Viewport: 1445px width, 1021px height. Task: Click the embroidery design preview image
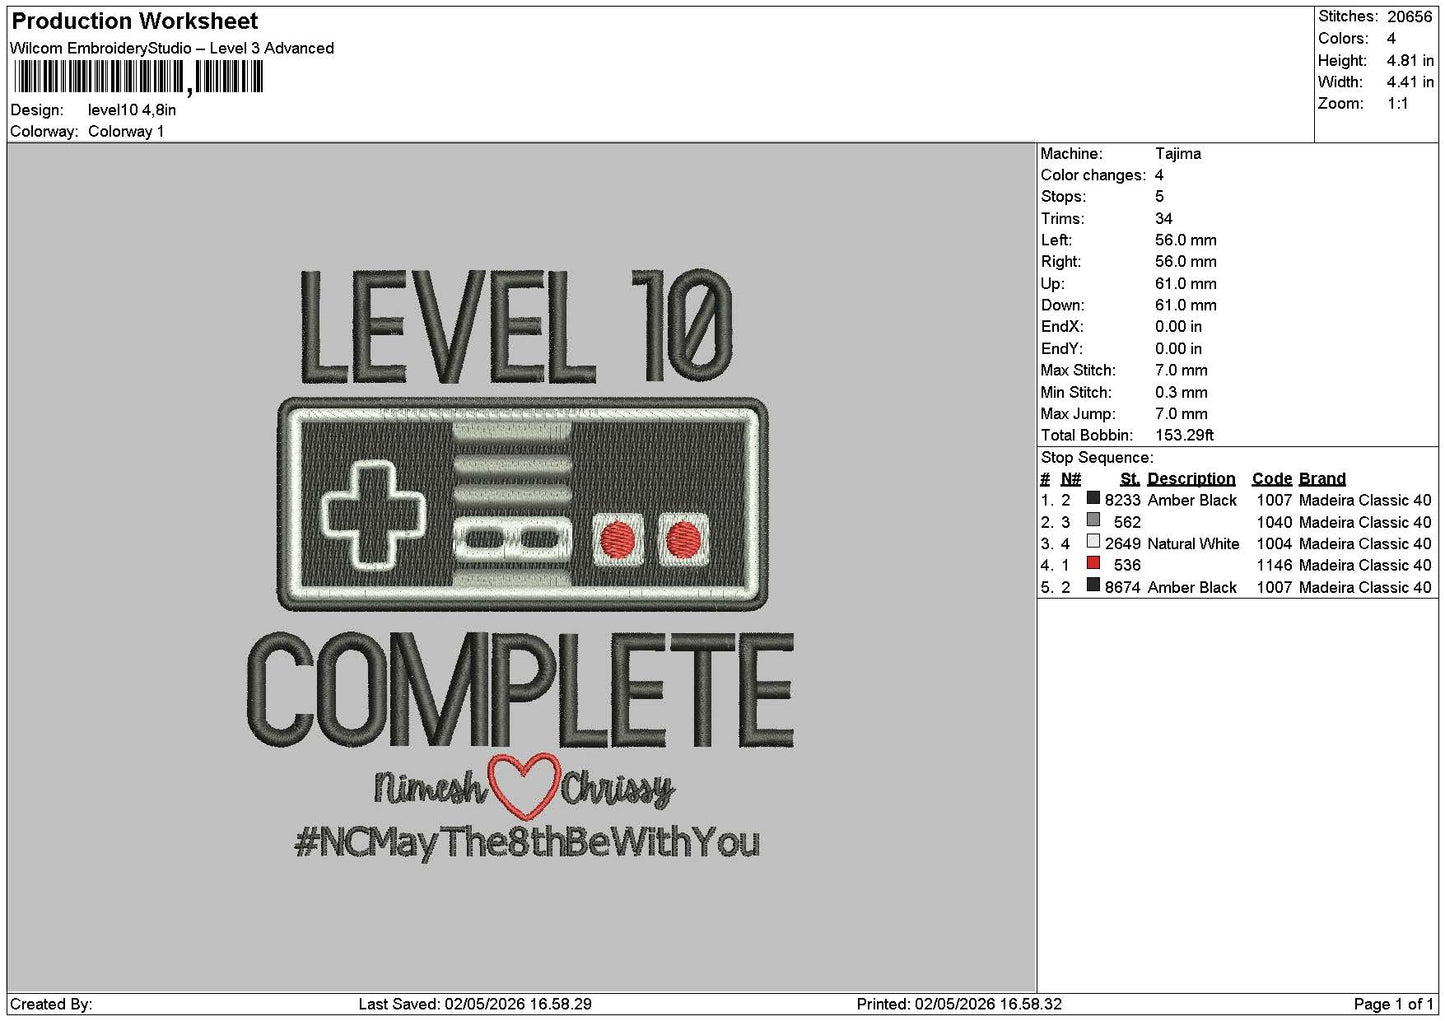(x=521, y=565)
